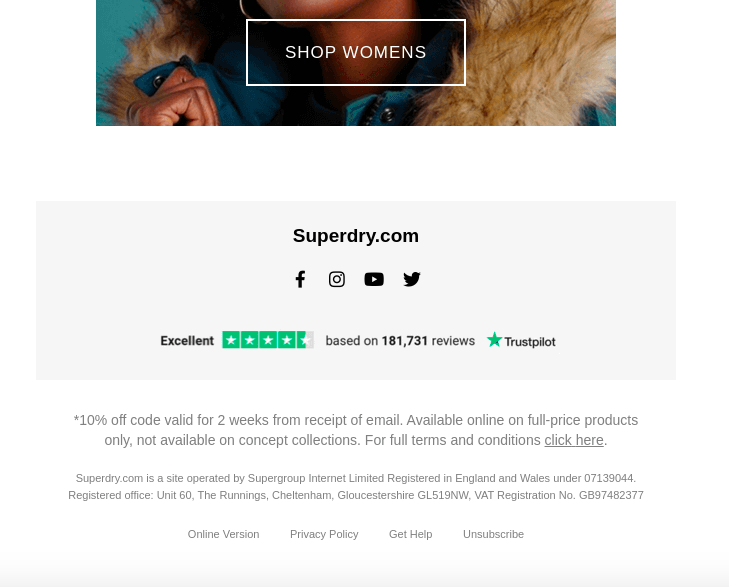Click the Trustpilot wordmark text
Screen dimensions: 729x587
pyautogui.click(x=530, y=342)
